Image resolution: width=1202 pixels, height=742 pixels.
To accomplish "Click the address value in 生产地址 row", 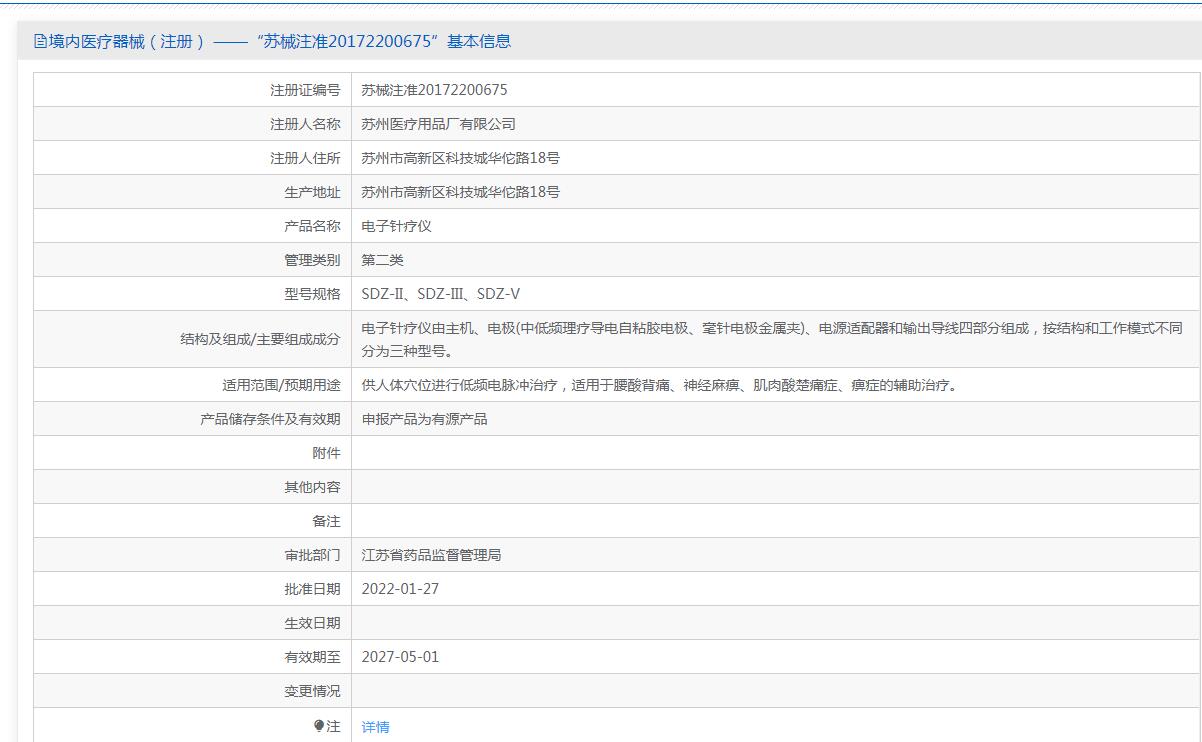I will [460, 192].
